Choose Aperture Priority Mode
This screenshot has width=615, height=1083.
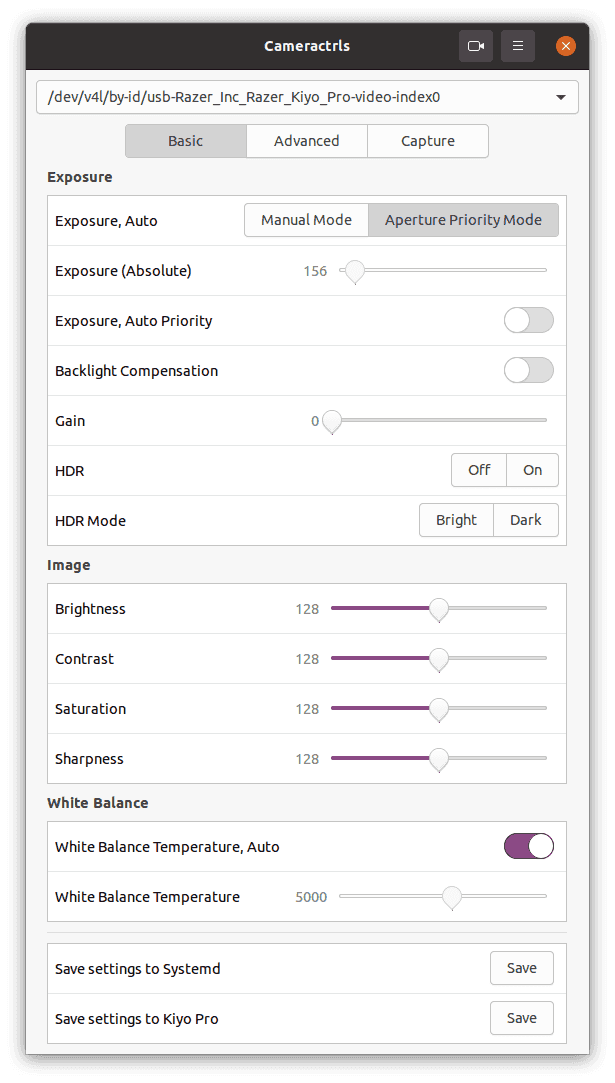pos(463,220)
